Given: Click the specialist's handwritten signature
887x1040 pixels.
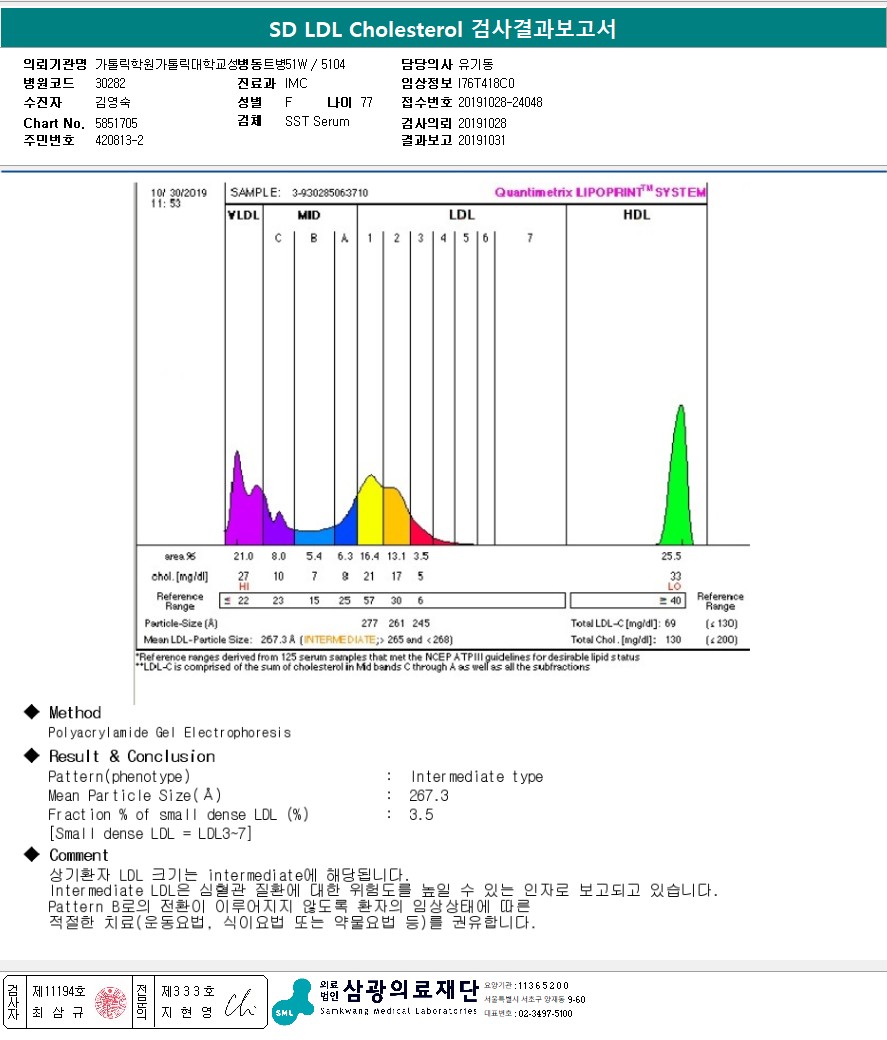Looking at the screenshot, I should point(239,1004).
